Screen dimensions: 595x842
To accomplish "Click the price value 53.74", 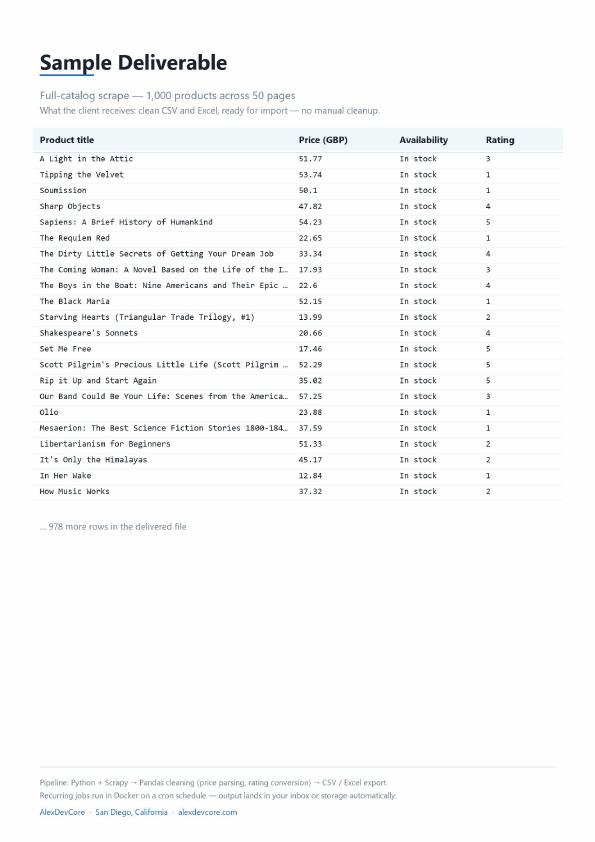I will tap(310, 175).
